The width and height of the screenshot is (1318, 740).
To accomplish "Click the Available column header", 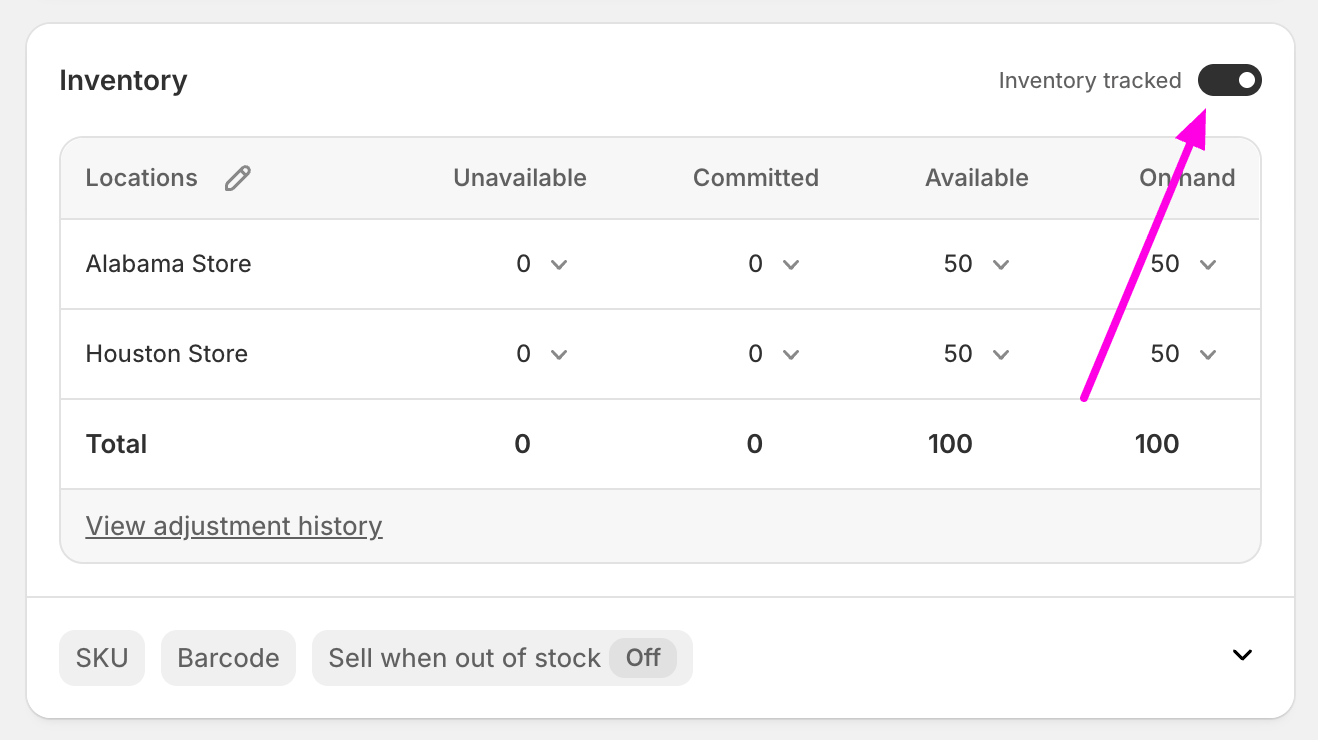I will click(976, 178).
